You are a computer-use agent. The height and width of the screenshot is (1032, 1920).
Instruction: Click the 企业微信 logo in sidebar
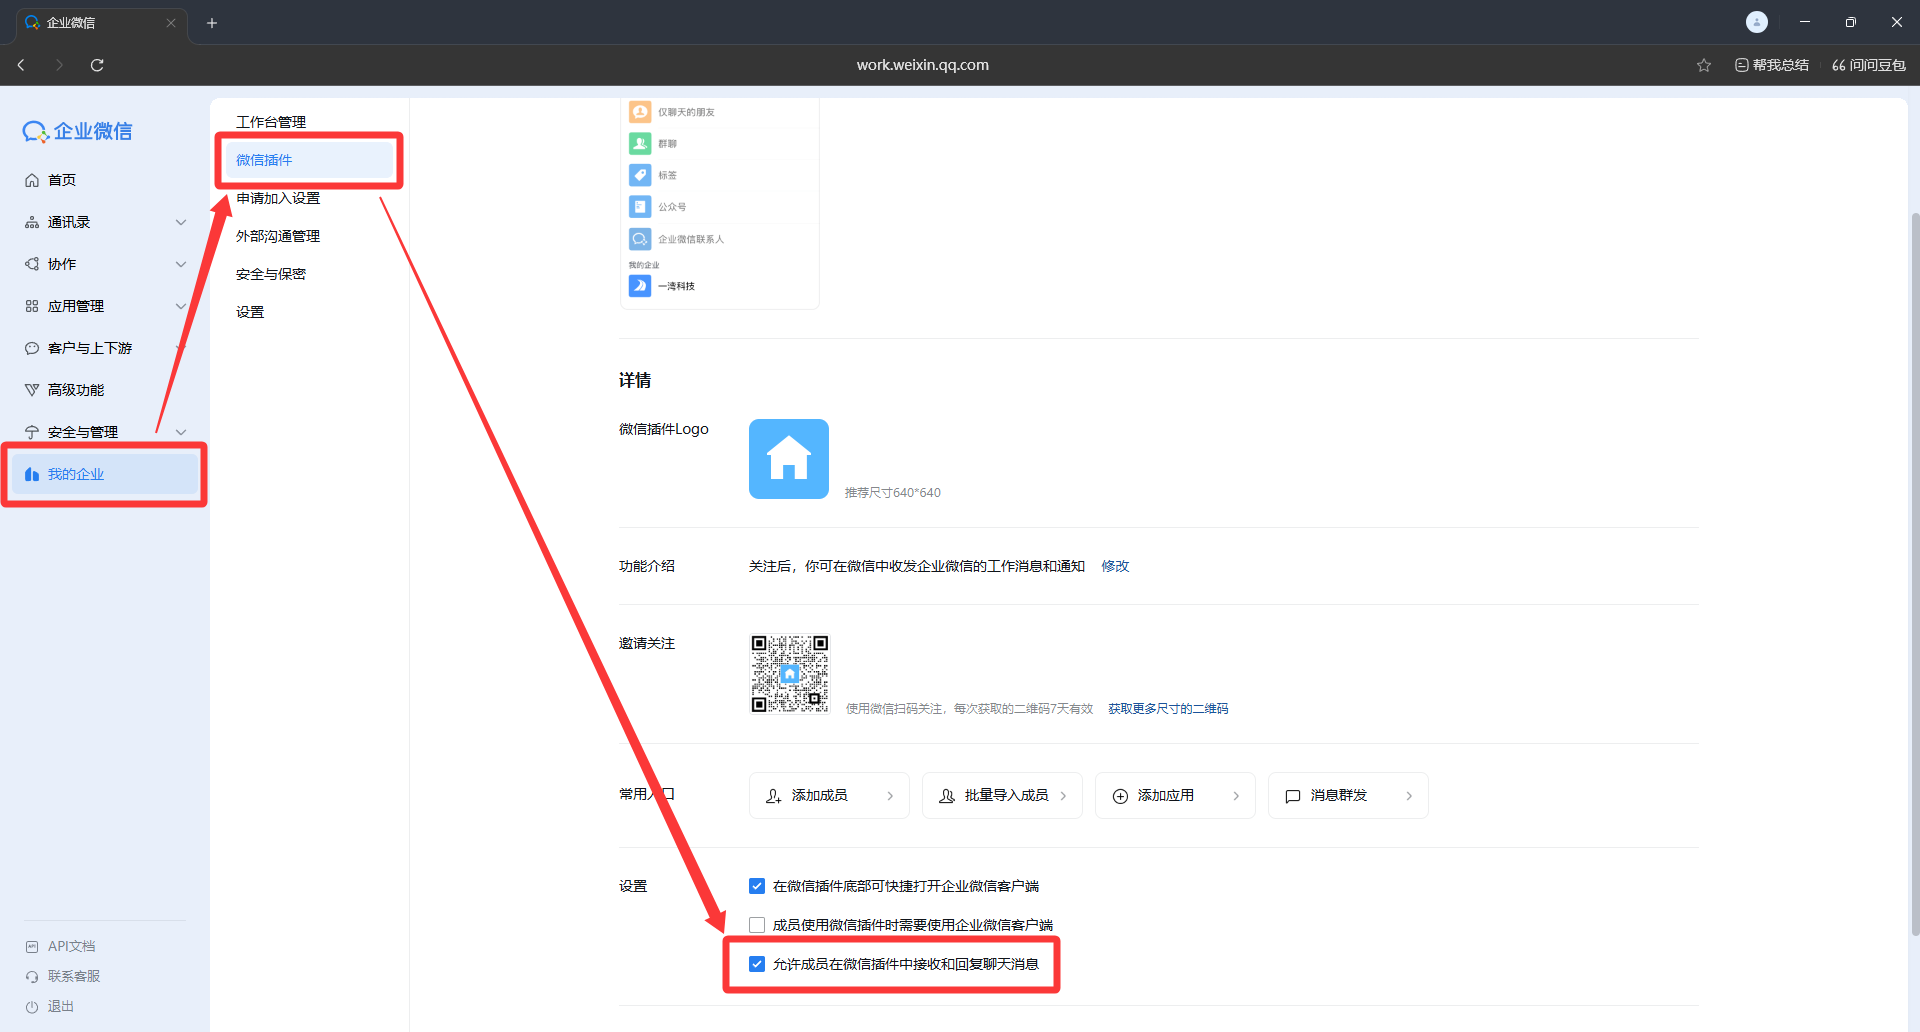point(77,131)
